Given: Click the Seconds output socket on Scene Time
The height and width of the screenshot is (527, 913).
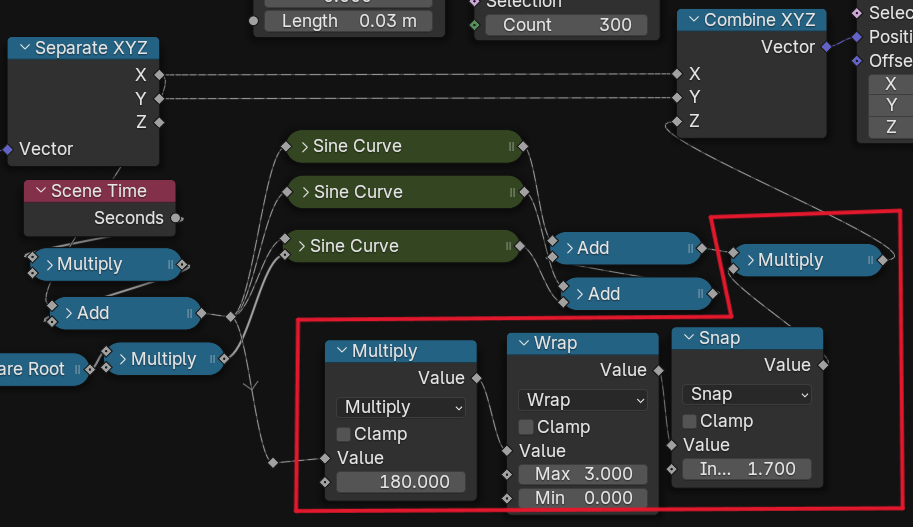Looking at the screenshot, I should coord(176,218).
